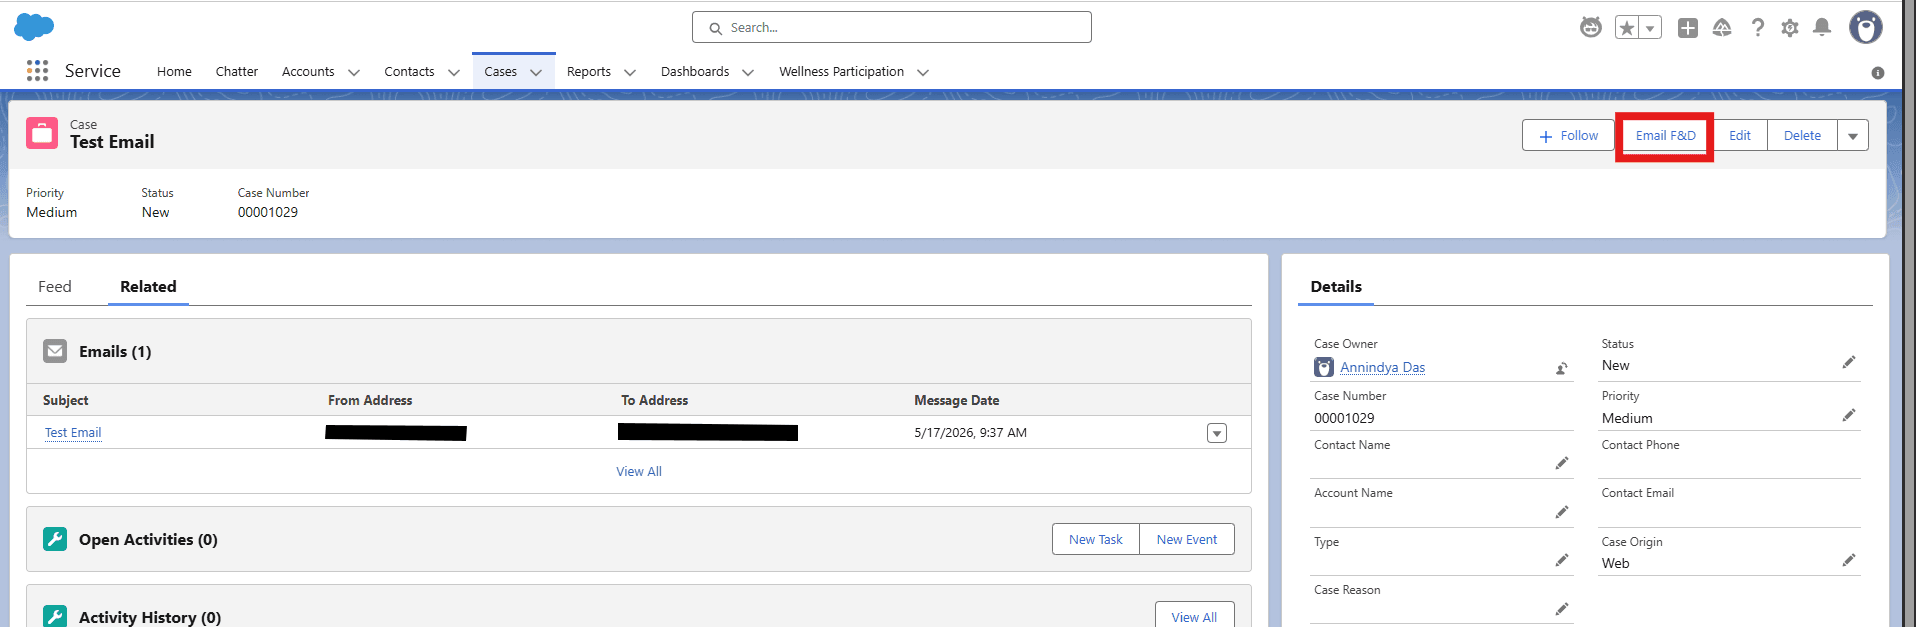Click View All under Emails
1916x627 pixels.
(x=639, y=471)
